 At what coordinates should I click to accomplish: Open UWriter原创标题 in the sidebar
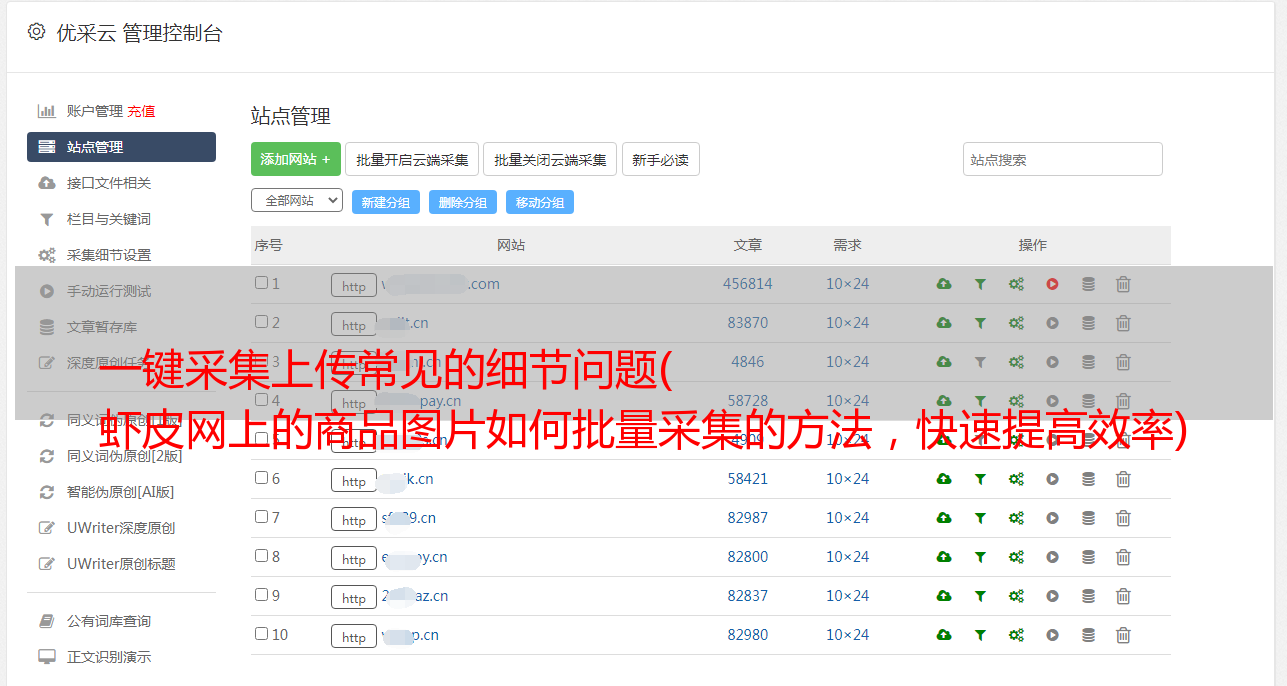tap(121, 564)
